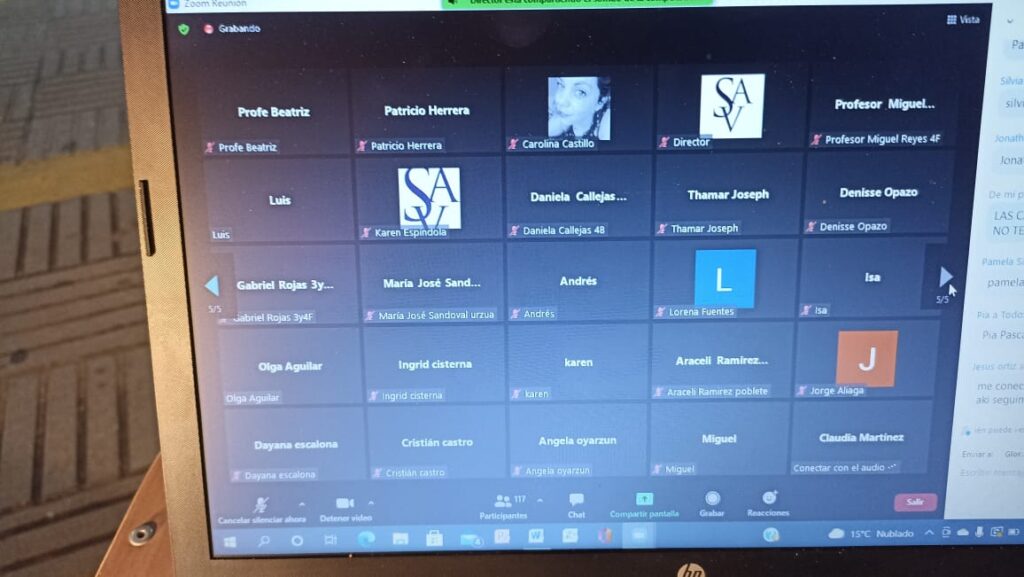
Task: Click the green encryption shield icon
Action: pyautogui.click(x=184, y=29)
